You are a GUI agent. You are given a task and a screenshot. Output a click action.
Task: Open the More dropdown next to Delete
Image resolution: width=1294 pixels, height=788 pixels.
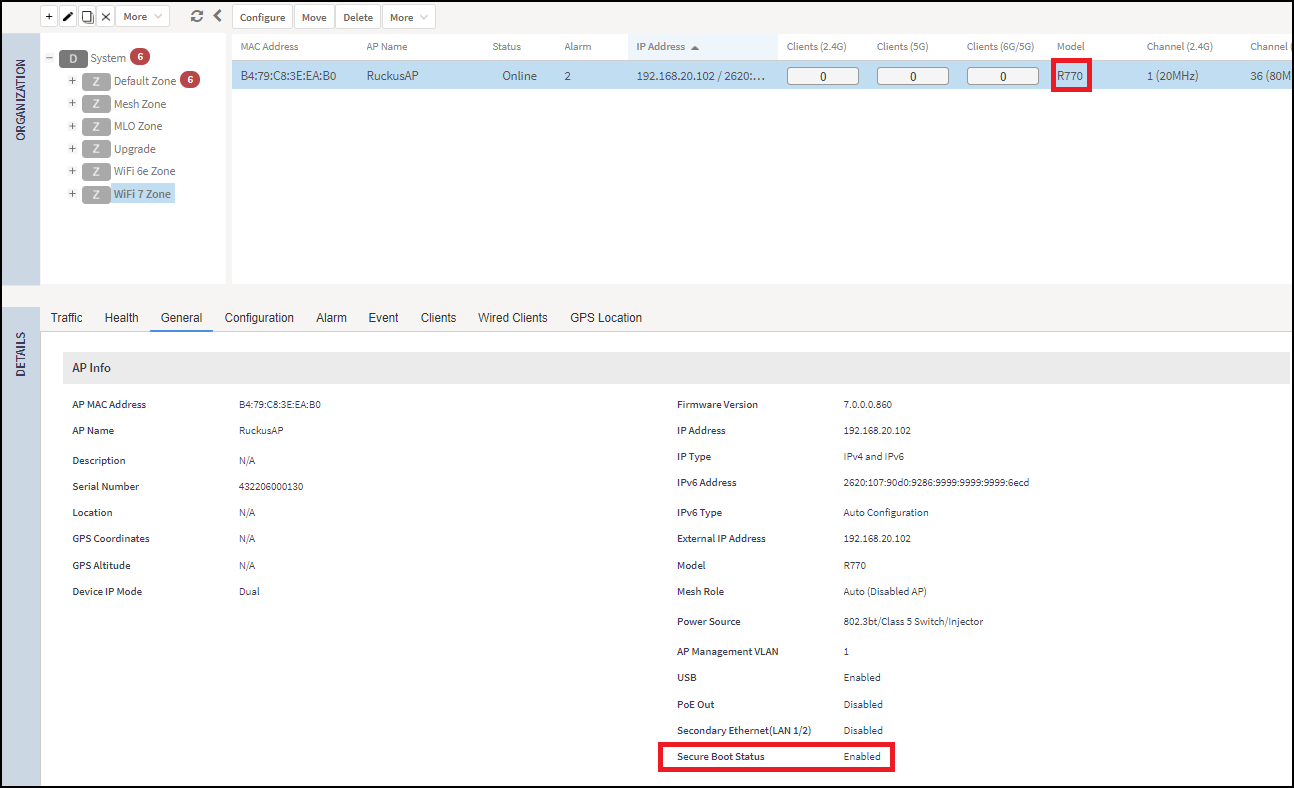pos(410,17)
